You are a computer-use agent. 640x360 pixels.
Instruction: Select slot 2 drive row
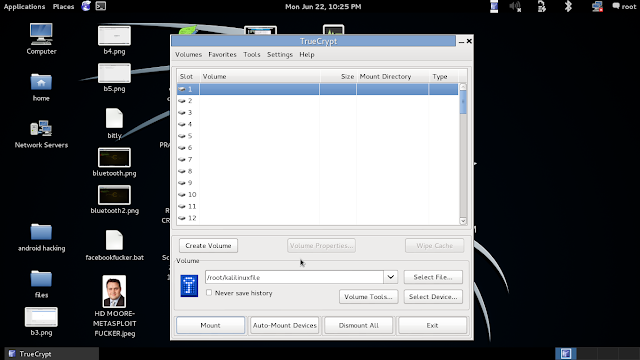coord(318,100)
